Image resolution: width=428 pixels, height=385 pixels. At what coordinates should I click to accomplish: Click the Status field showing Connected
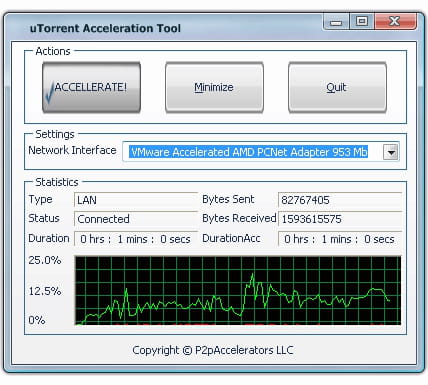click(x=136, y=219)
